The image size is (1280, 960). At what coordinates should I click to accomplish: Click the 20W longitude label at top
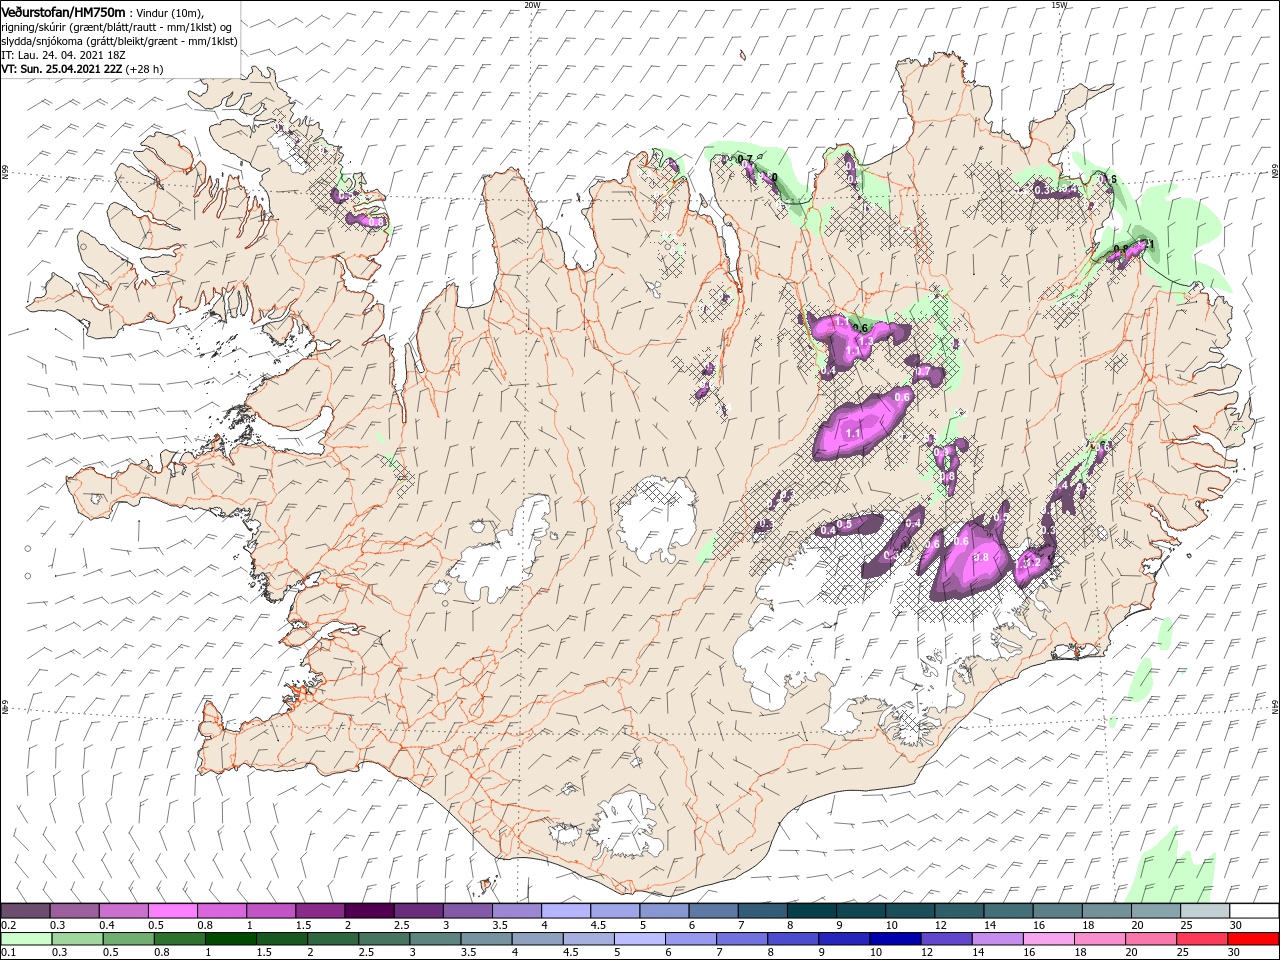532,5
